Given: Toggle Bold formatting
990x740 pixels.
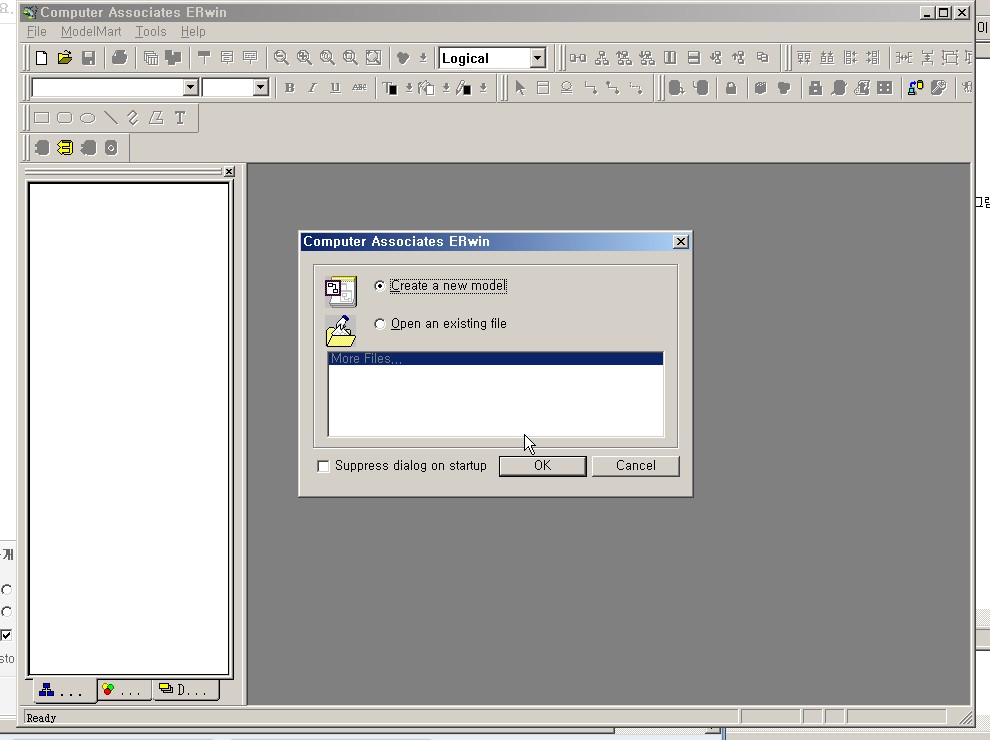Looking at the screenshot, I should point(290,88).
